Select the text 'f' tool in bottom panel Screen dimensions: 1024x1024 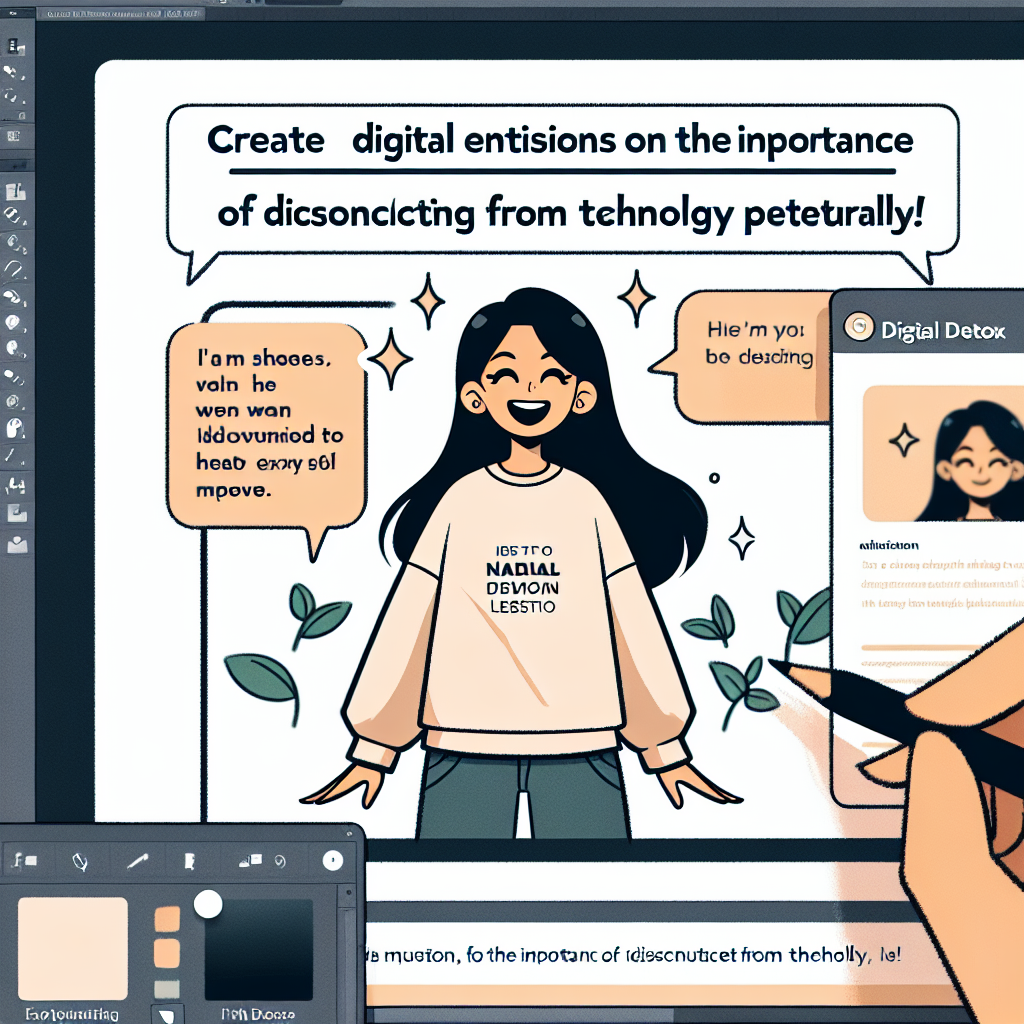25,861
